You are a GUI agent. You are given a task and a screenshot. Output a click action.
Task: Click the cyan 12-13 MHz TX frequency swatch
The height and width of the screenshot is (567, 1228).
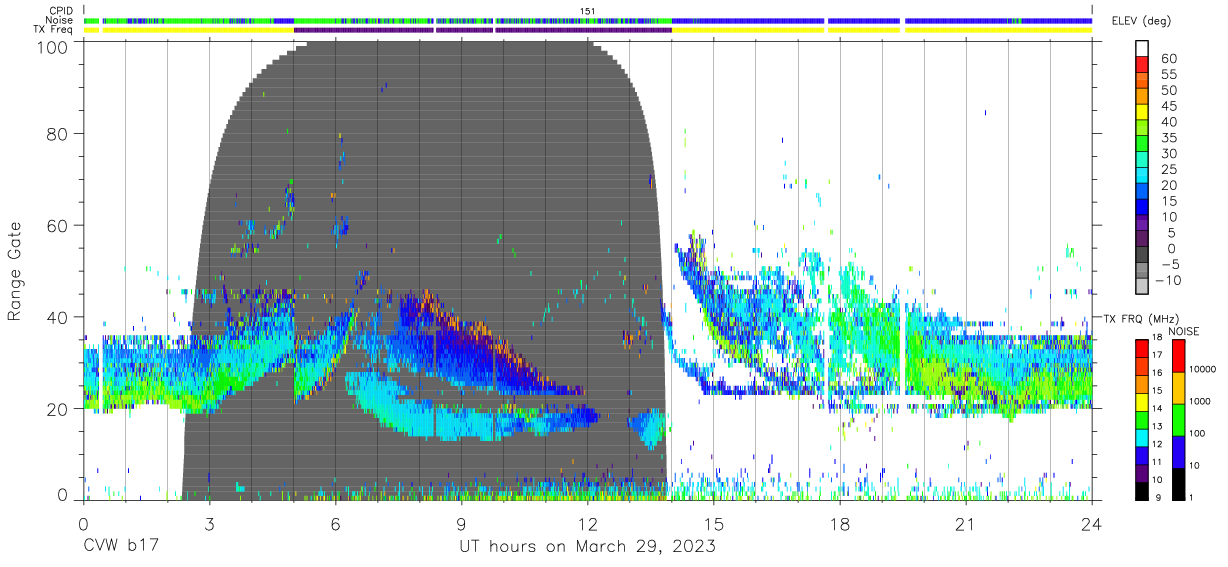(1142, 437)
